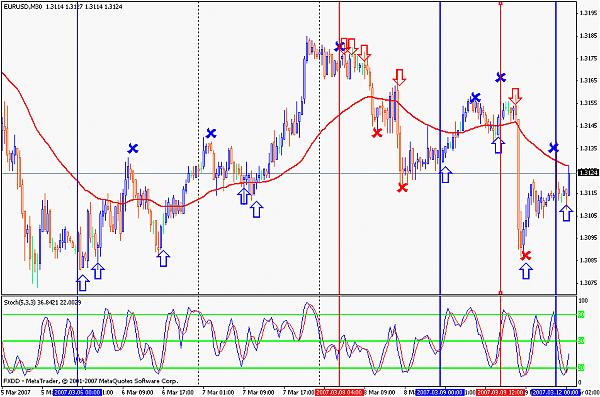The height and width of the screenshot is (397, 600).
Task: Select the blue 2007.03.06 00:00 date label
Action: 77,392
